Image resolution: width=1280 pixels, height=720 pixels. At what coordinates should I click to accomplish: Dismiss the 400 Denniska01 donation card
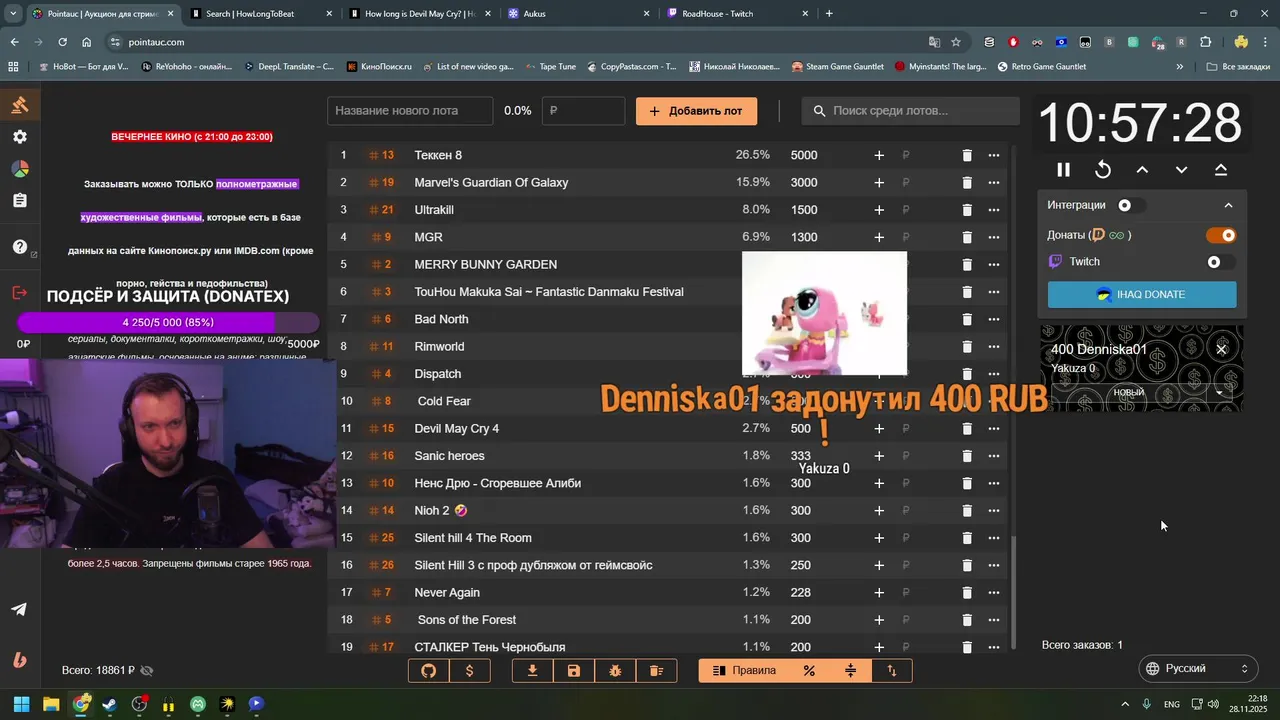(1221, 349)
